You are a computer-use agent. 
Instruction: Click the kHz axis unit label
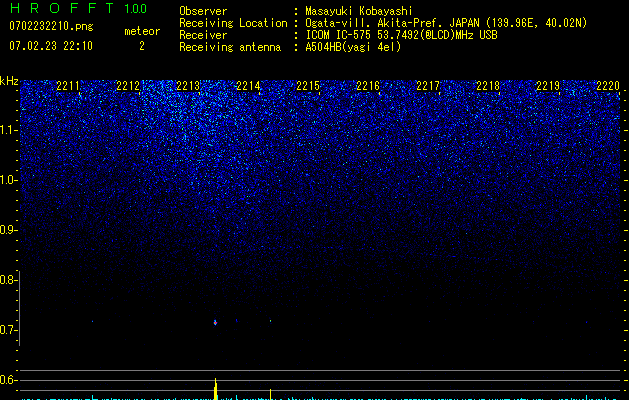(9, 81)
